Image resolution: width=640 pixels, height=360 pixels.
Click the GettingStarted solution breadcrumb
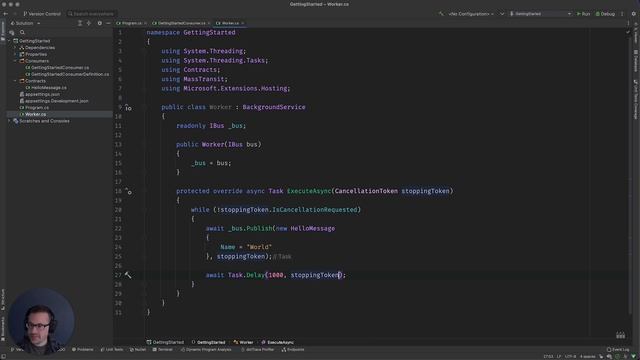pos(165,342)
